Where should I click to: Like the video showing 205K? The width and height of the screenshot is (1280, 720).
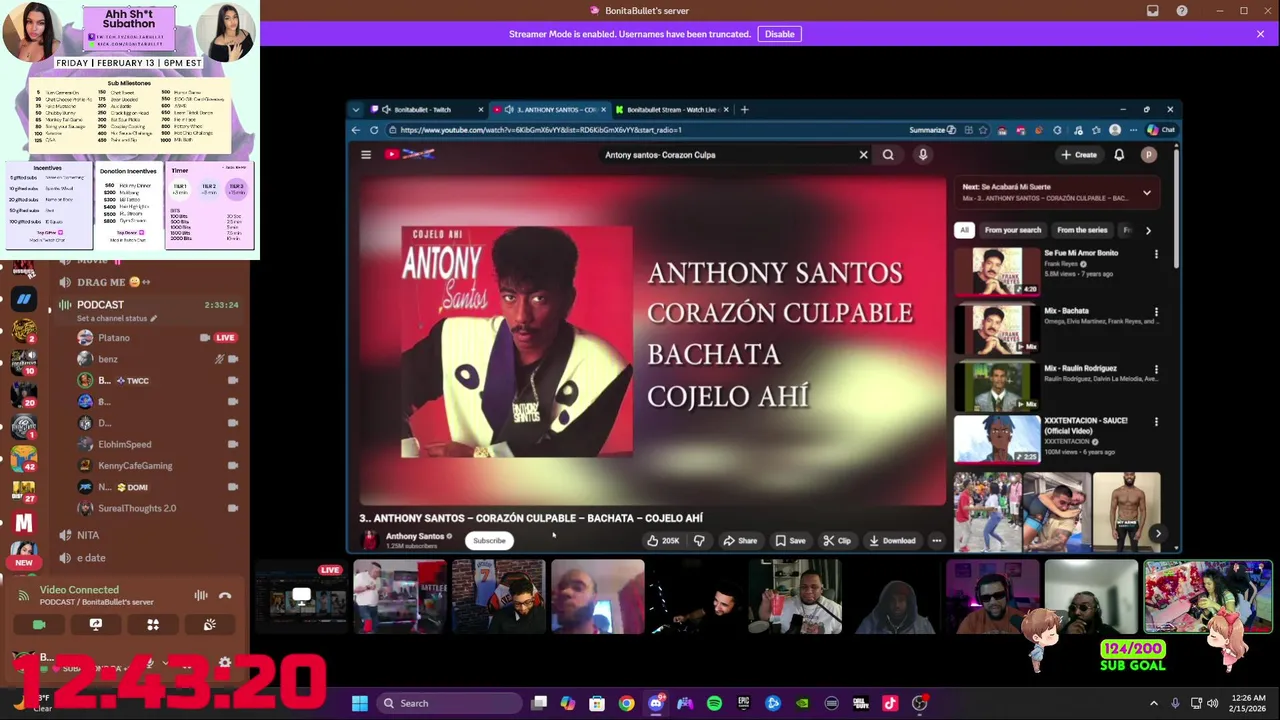661,541
